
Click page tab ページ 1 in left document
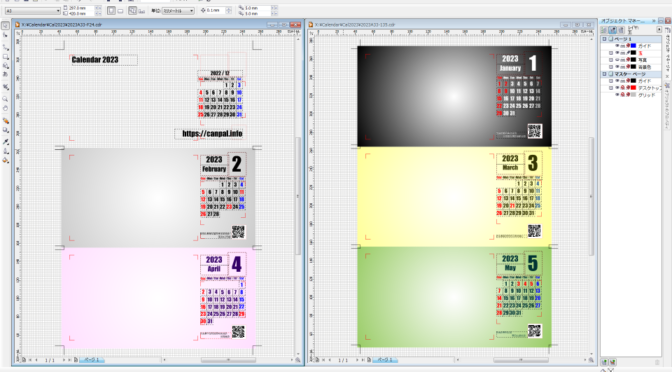click(91, 360)
